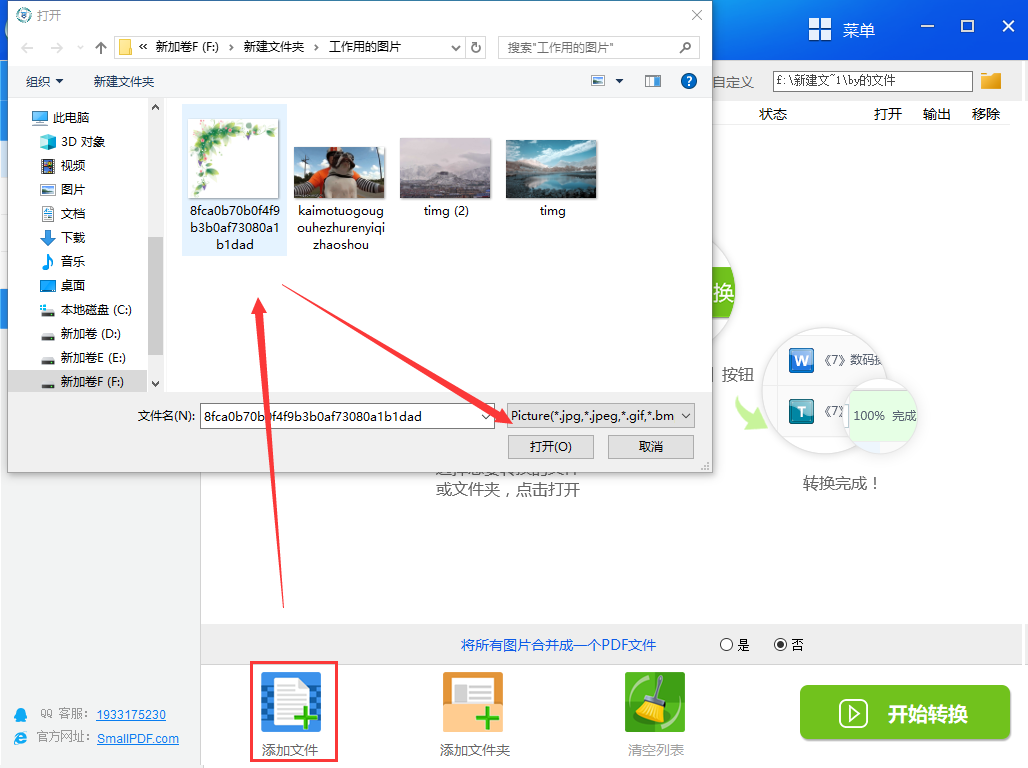The width and height of the screenshot is (1028, 768).
Task: Click the 新建文件夹 toolbar button
Action: (124, 81)
